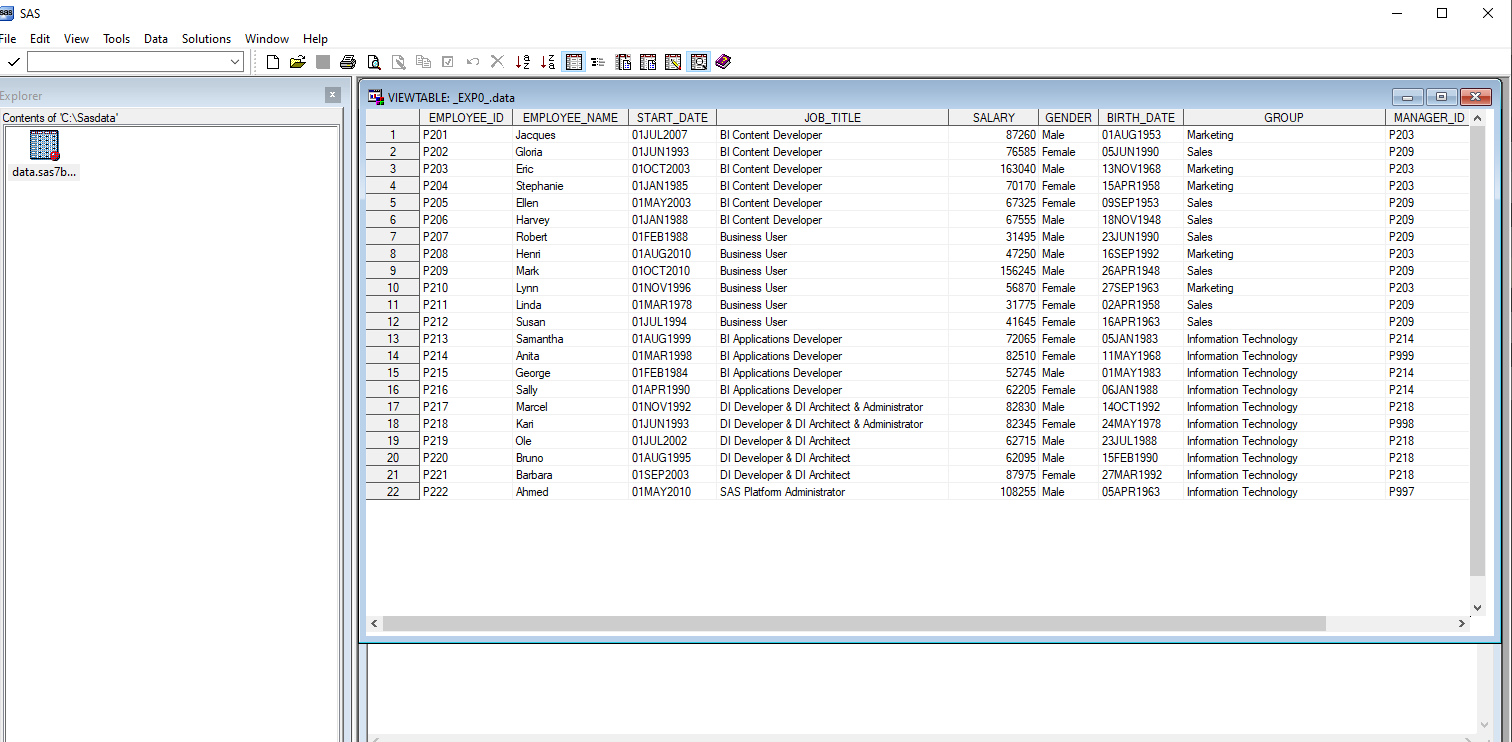Select row 5 containing employee Ellen
The height and width of the screenshot is (742, 1512).
tap(391, 202)
